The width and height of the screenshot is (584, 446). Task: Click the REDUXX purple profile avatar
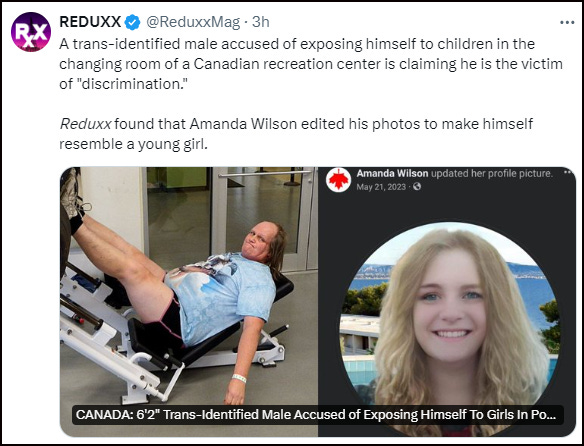pos(31,32)
